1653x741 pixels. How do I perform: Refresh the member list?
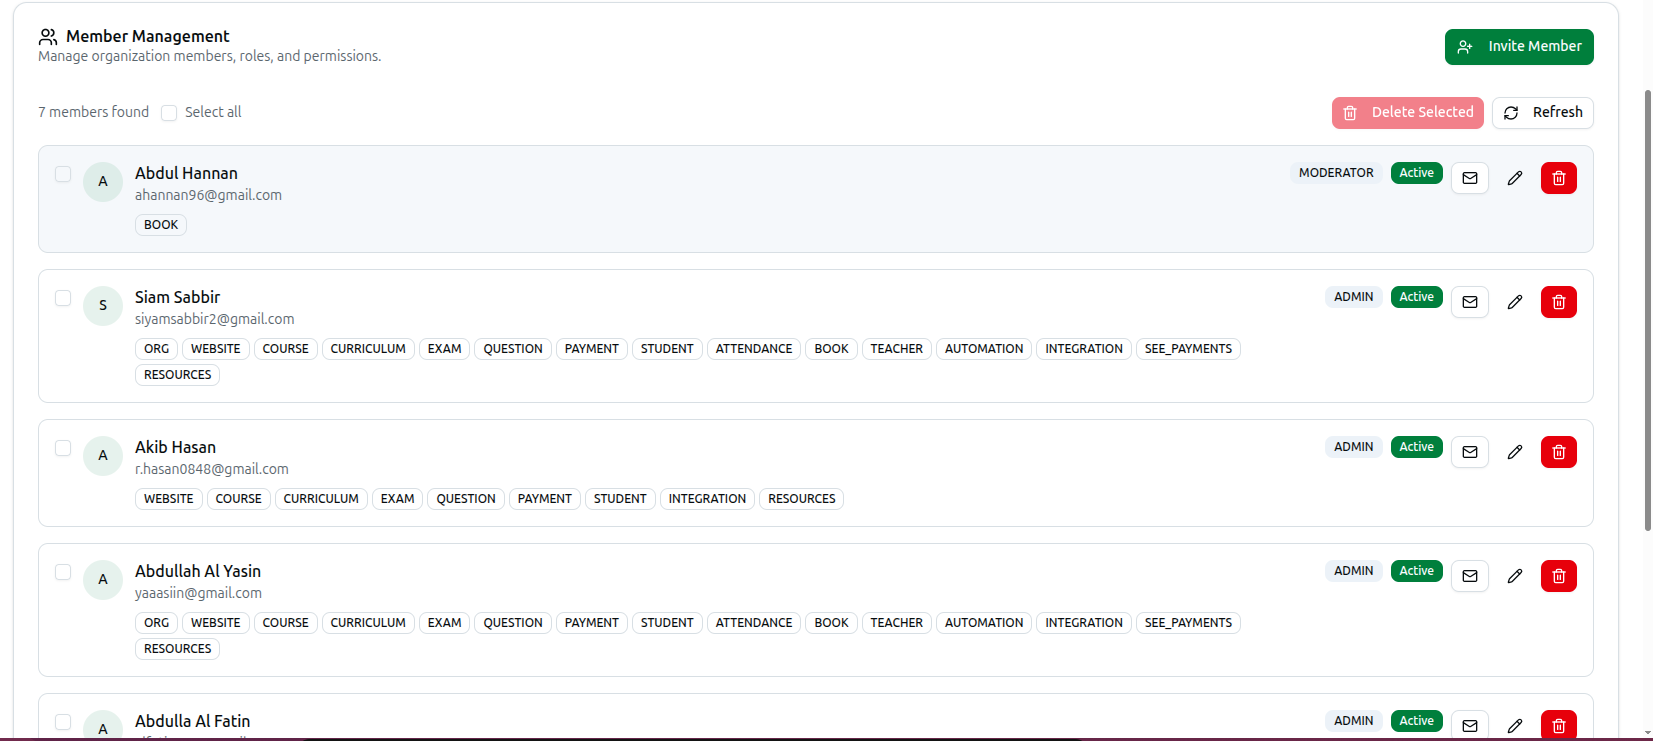point(1543,113)
